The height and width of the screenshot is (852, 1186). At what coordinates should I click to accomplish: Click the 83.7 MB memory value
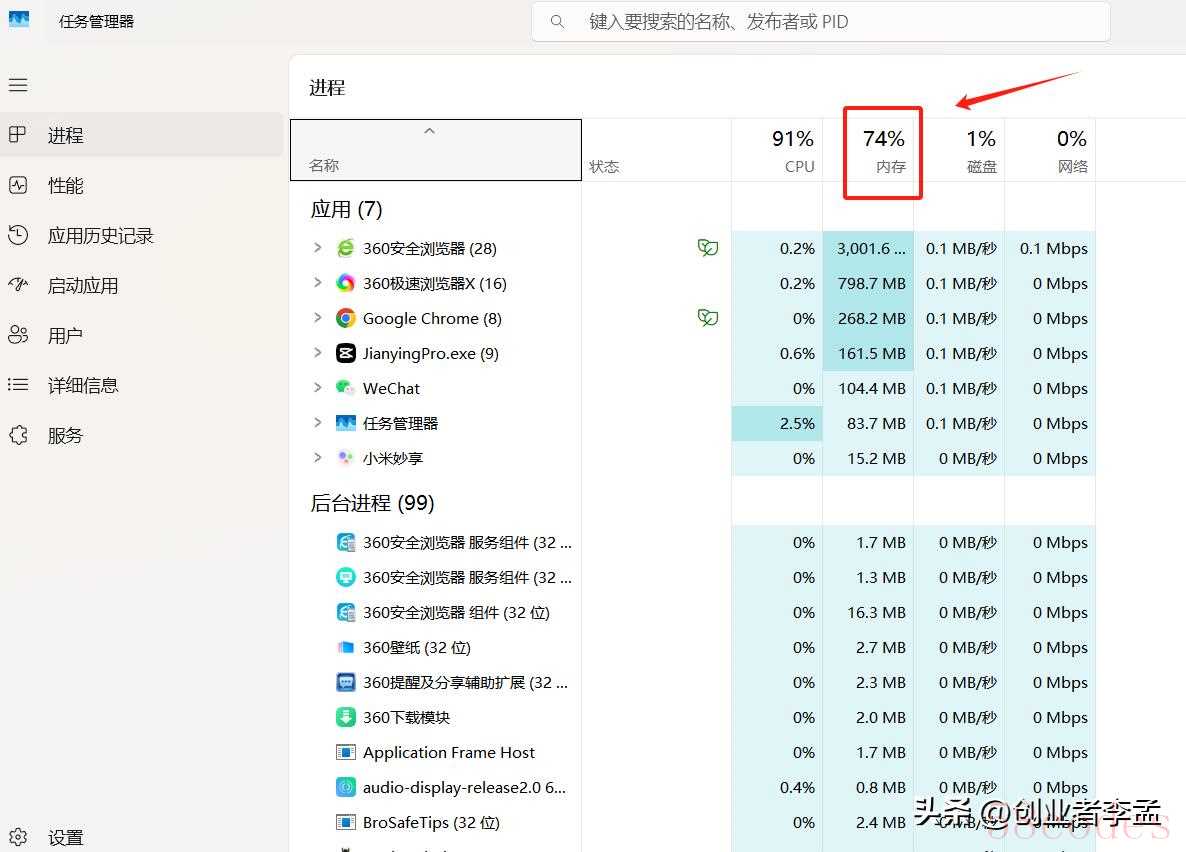coord(876,423)
